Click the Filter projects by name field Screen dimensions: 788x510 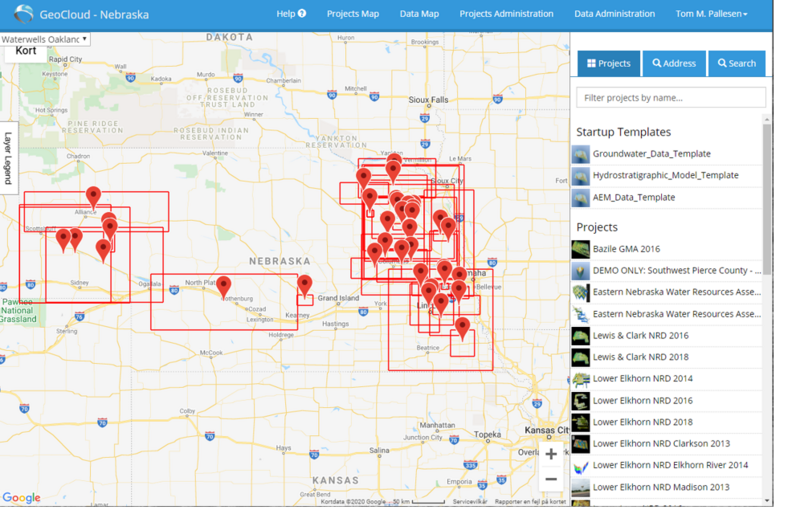[x=671, y=97]
